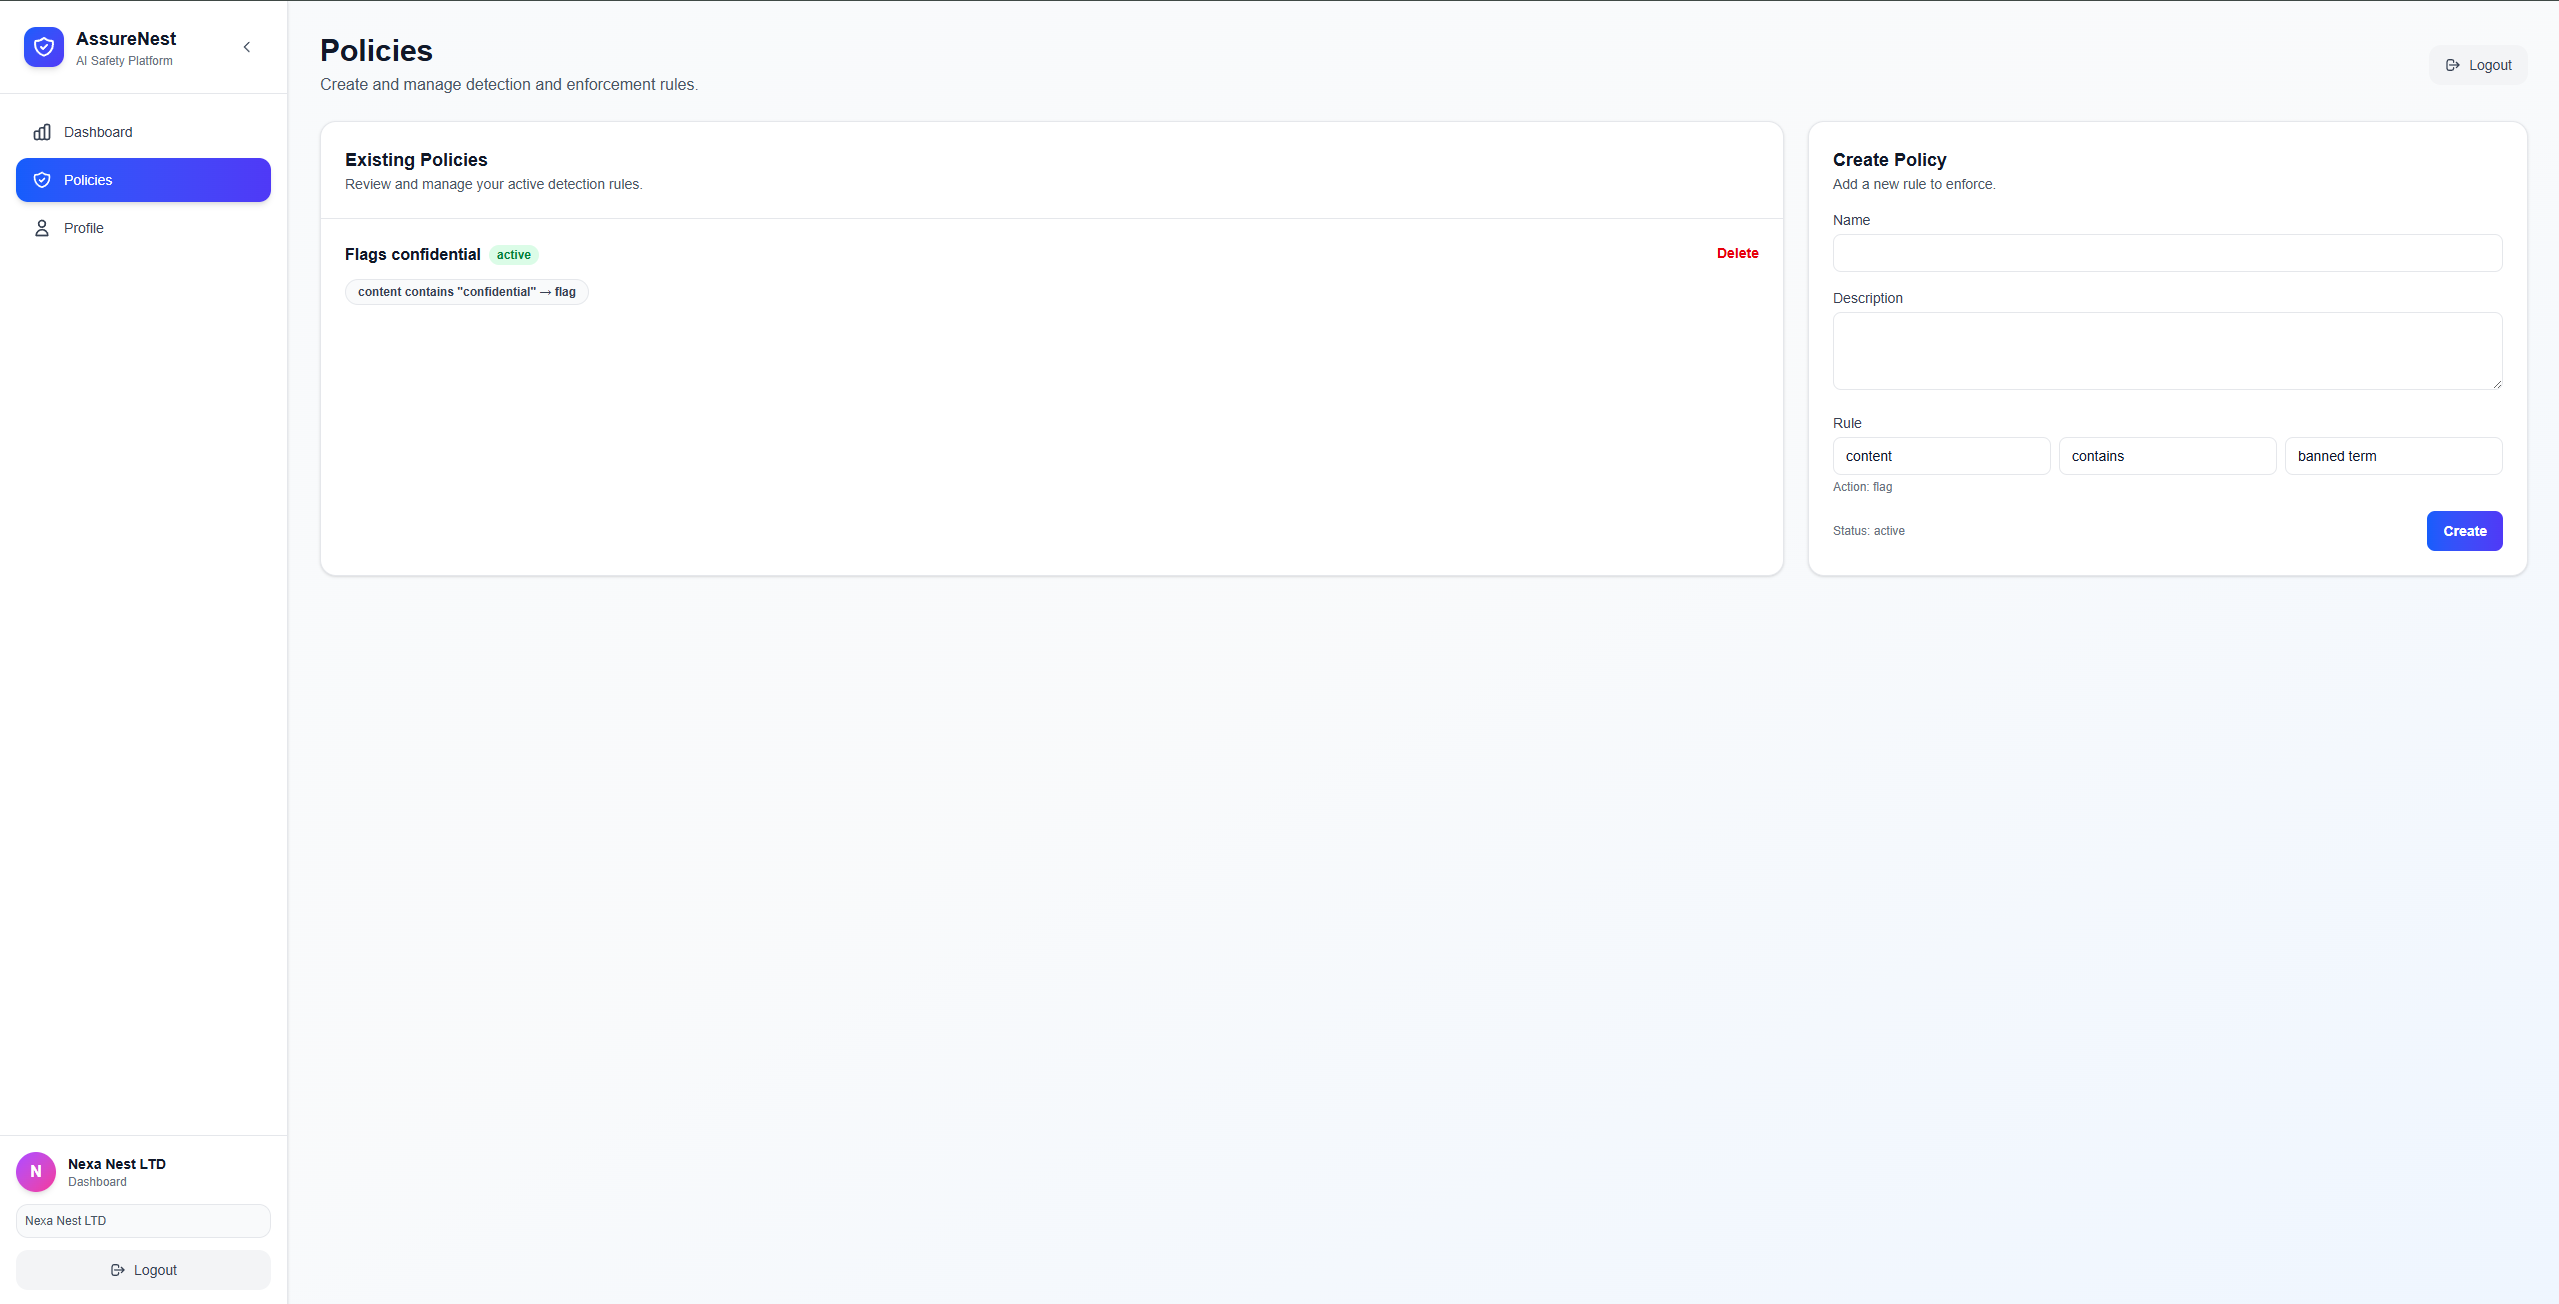
Task: Click the AssureNest shield logo icon
Action: pyautogui.click(x=44, y=47)
